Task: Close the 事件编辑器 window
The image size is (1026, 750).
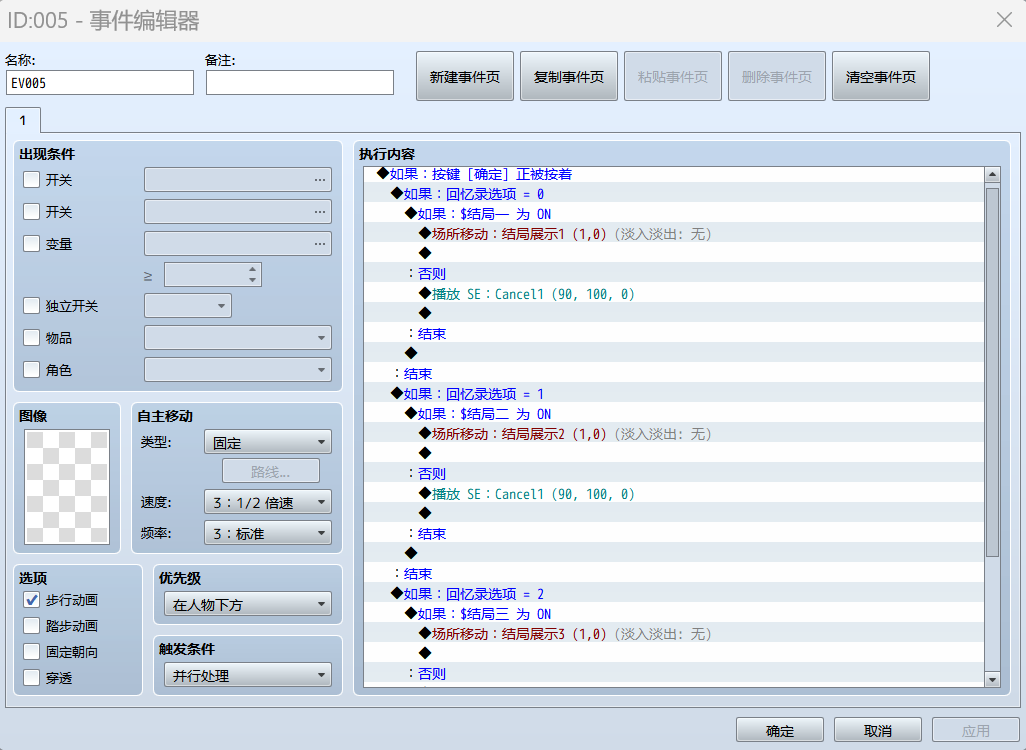Action: pyautogui.click(x=1004, y=20)
